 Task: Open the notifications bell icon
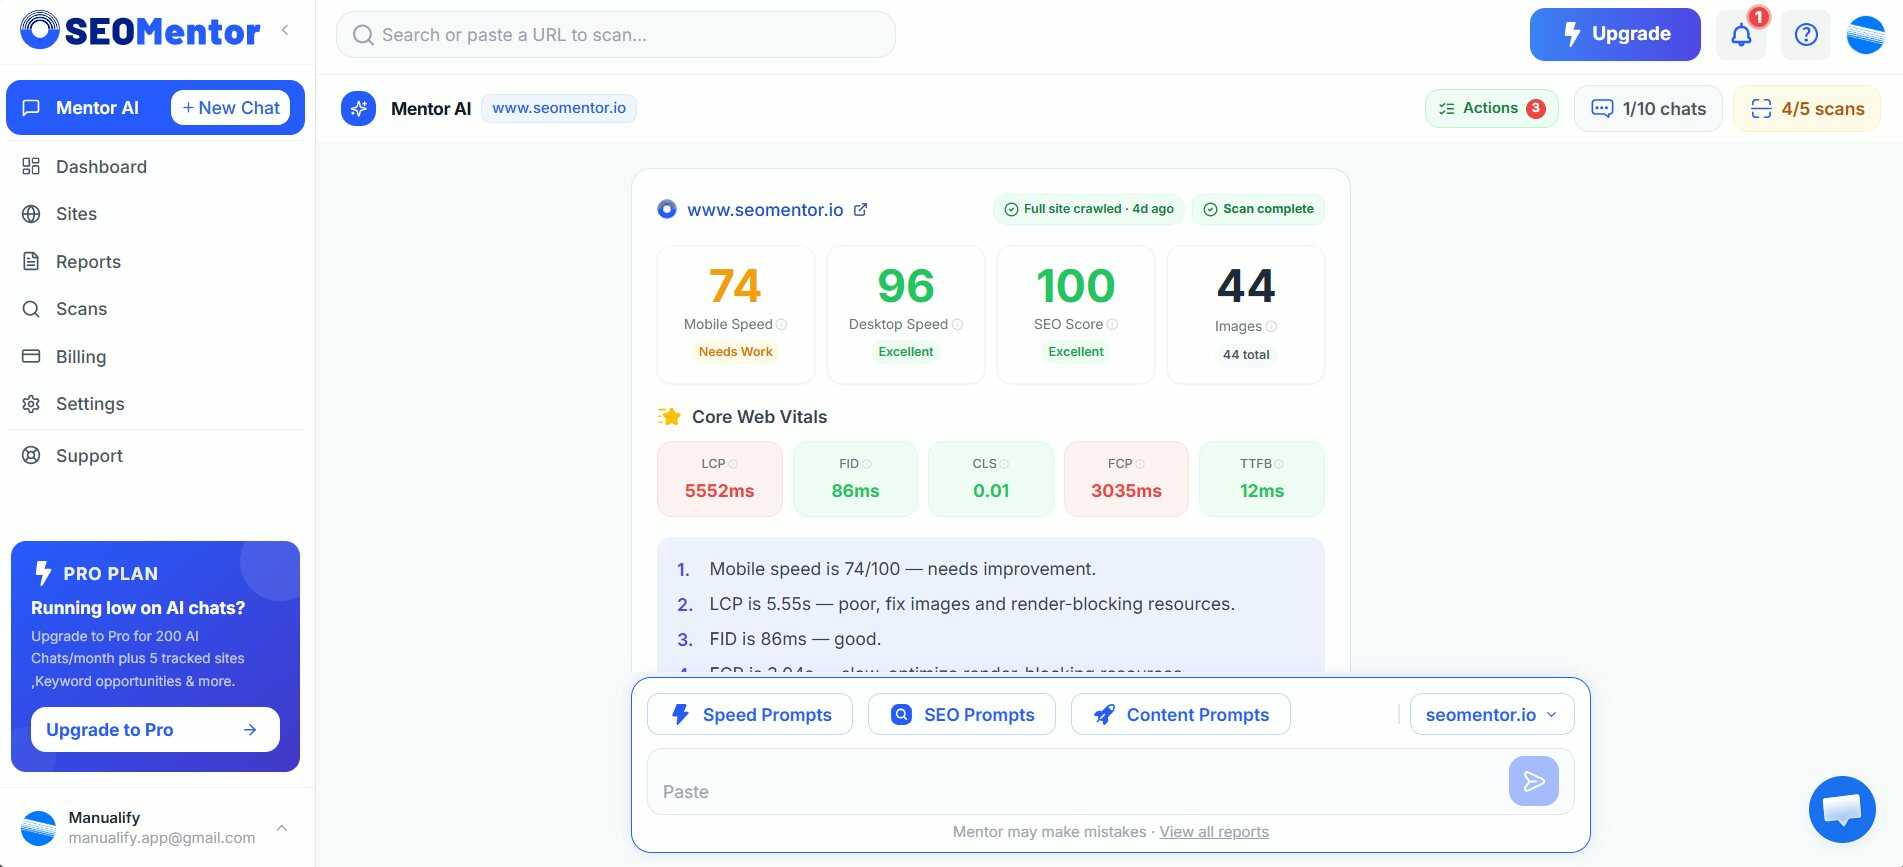tap(1741, 35)
